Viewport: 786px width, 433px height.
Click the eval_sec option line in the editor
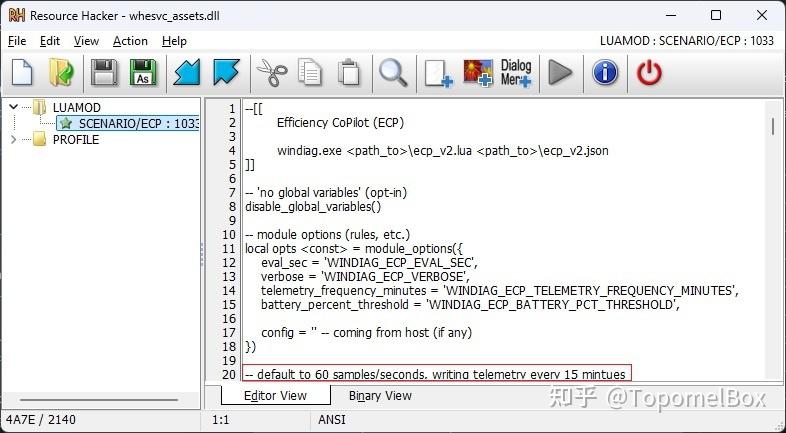point(369,263)
